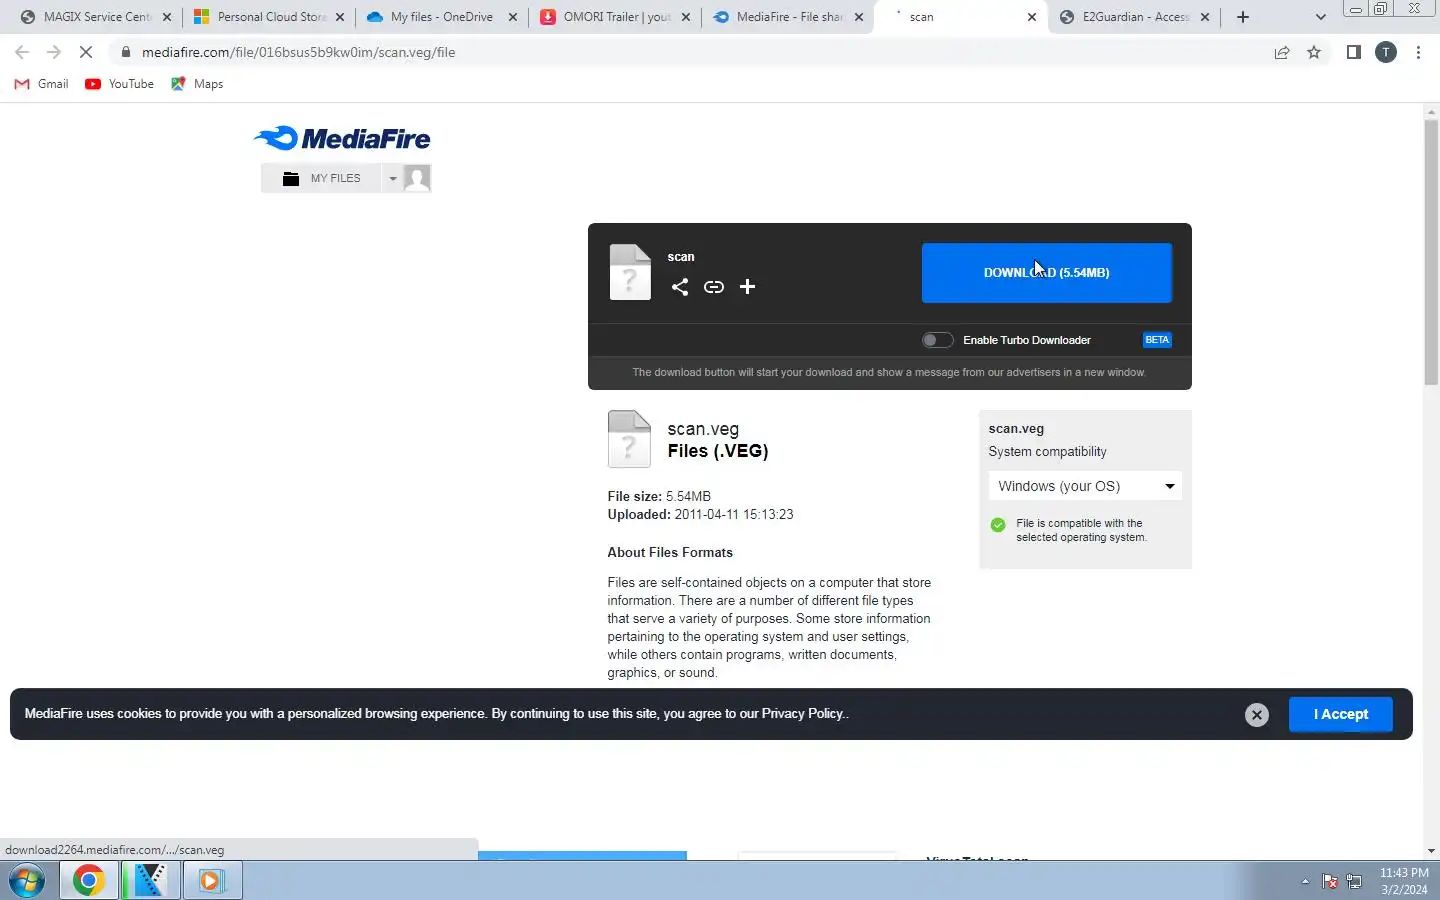Click the scan.veg title text
Screen dimensions: 1440x900
click(703, 429)
